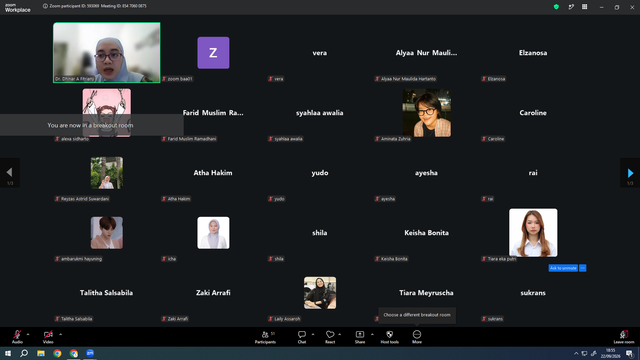Viewport: 640px width, 360px height.
Task: Click the Farid Muslim Ra... participant name
Action: click(213, 113)
